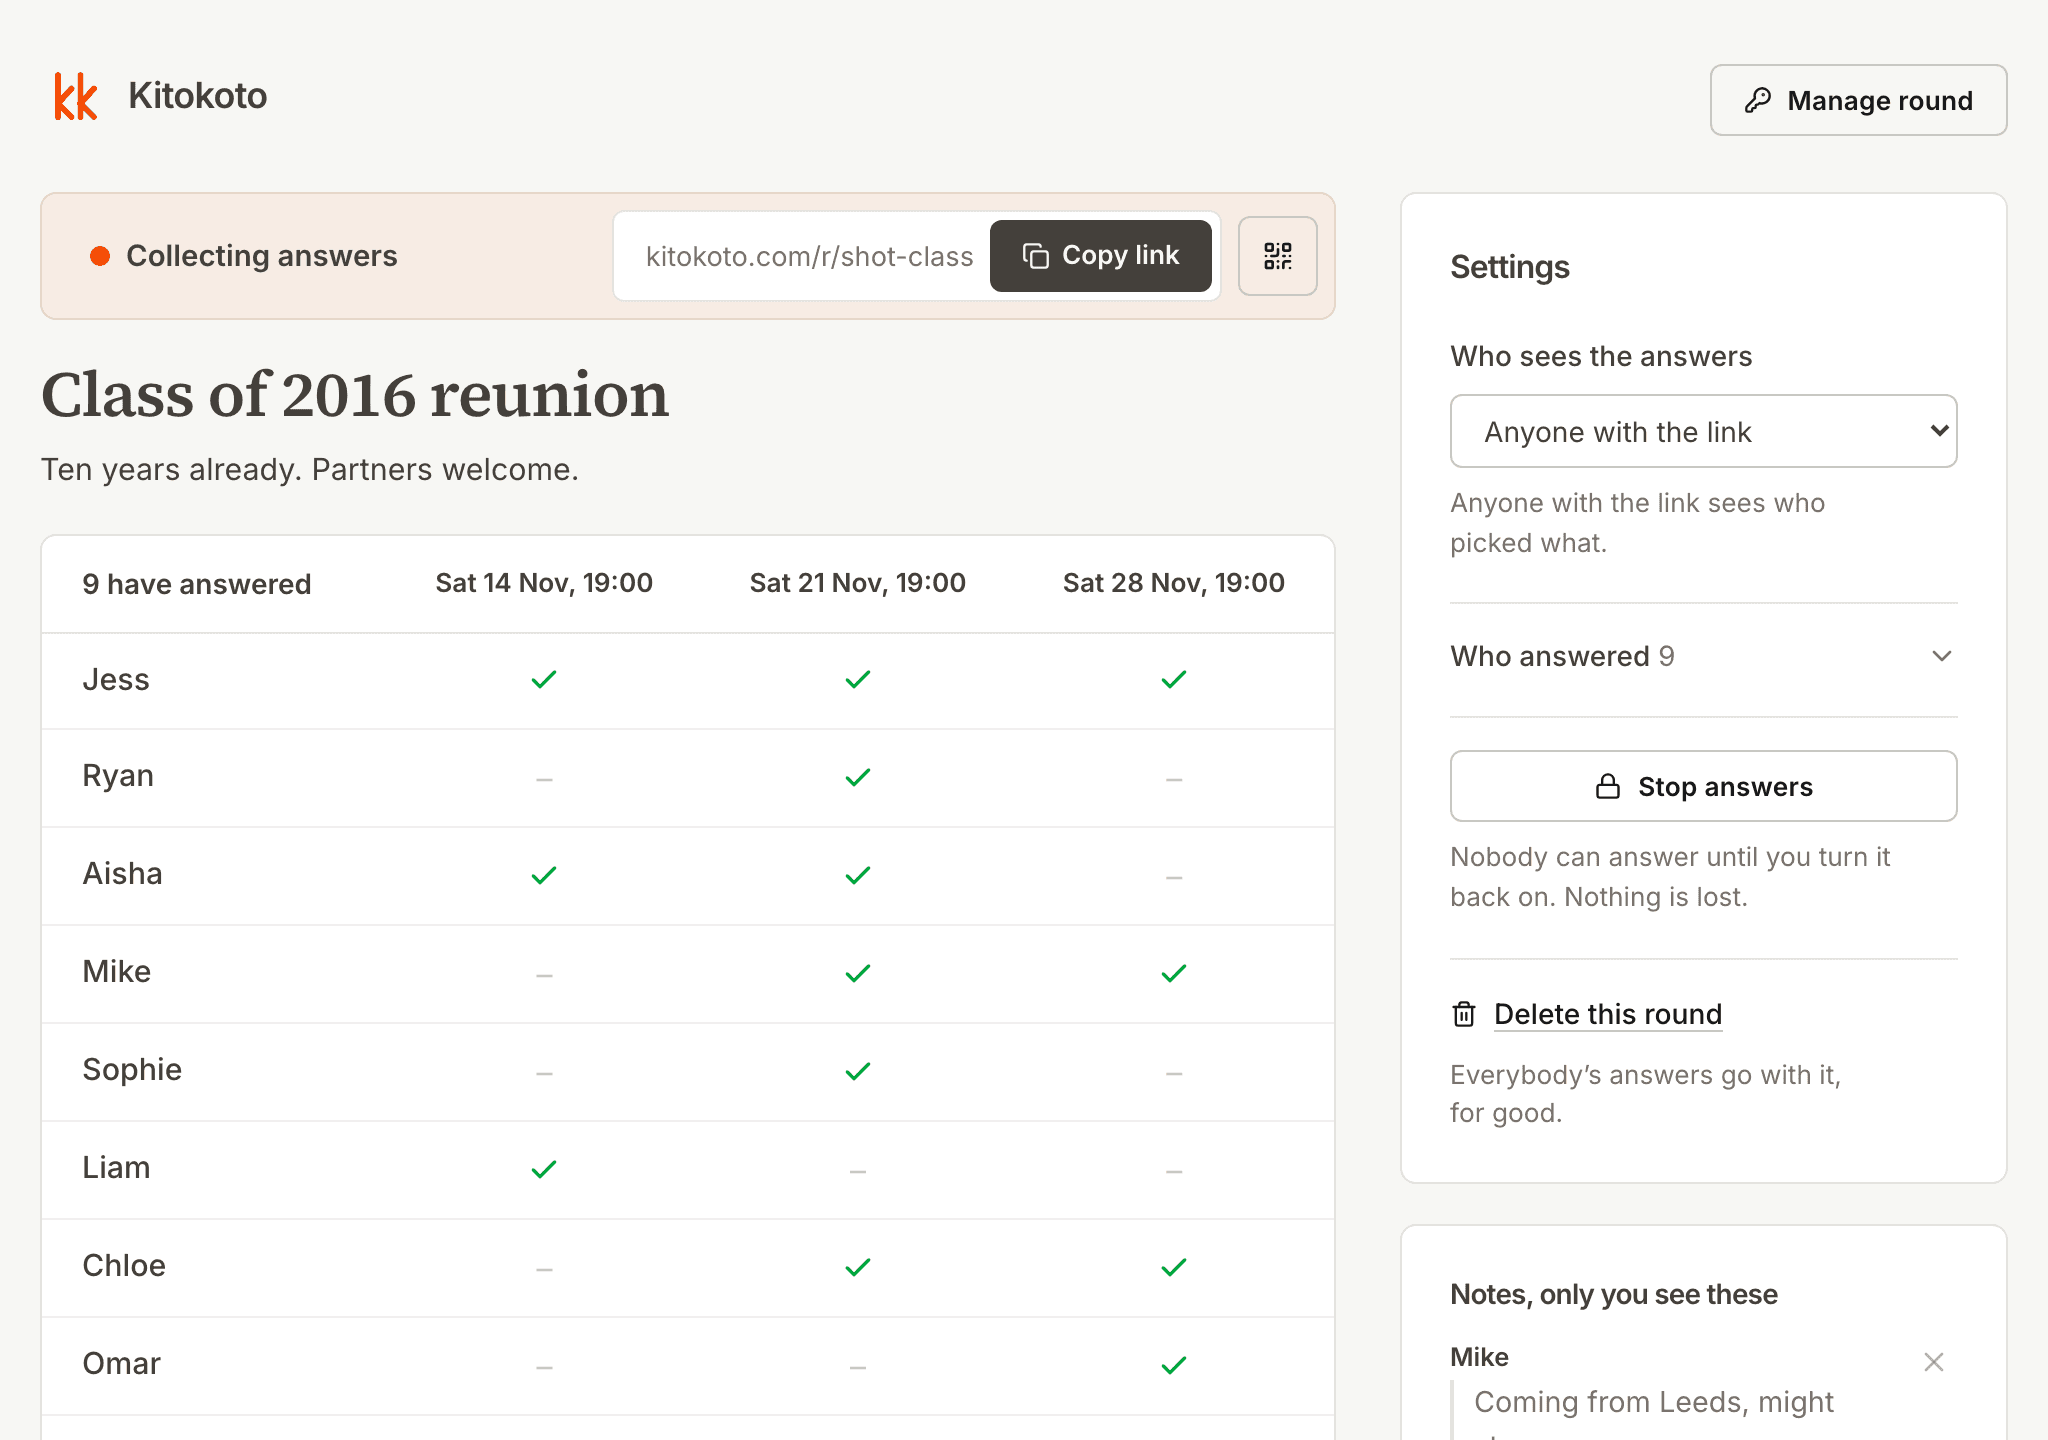Select the name Liam in the table

point(116,1168)
